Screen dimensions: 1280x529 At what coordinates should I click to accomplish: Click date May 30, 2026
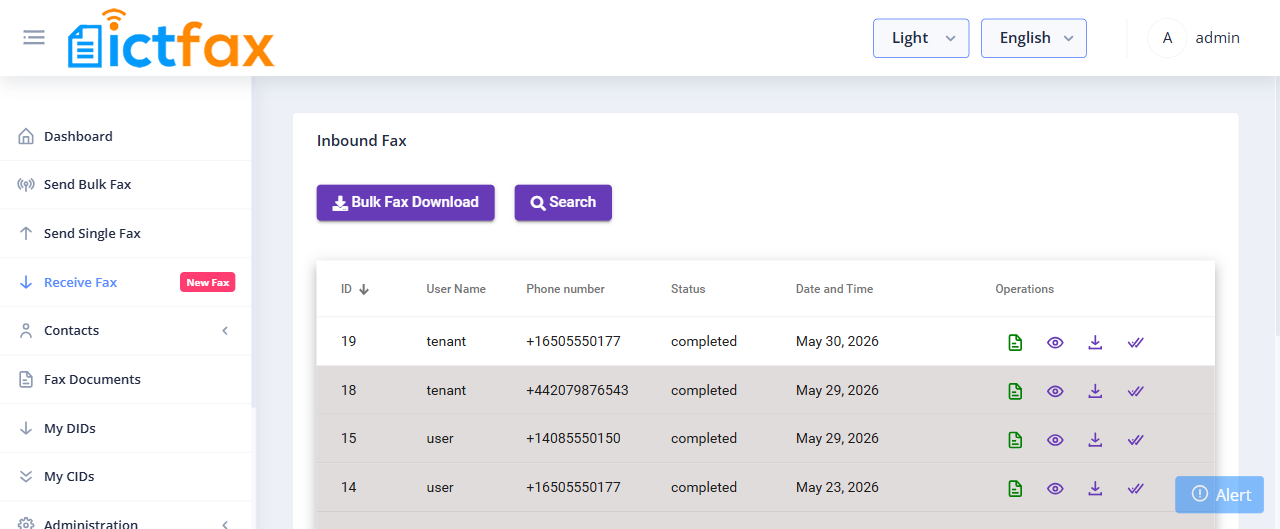837,341
